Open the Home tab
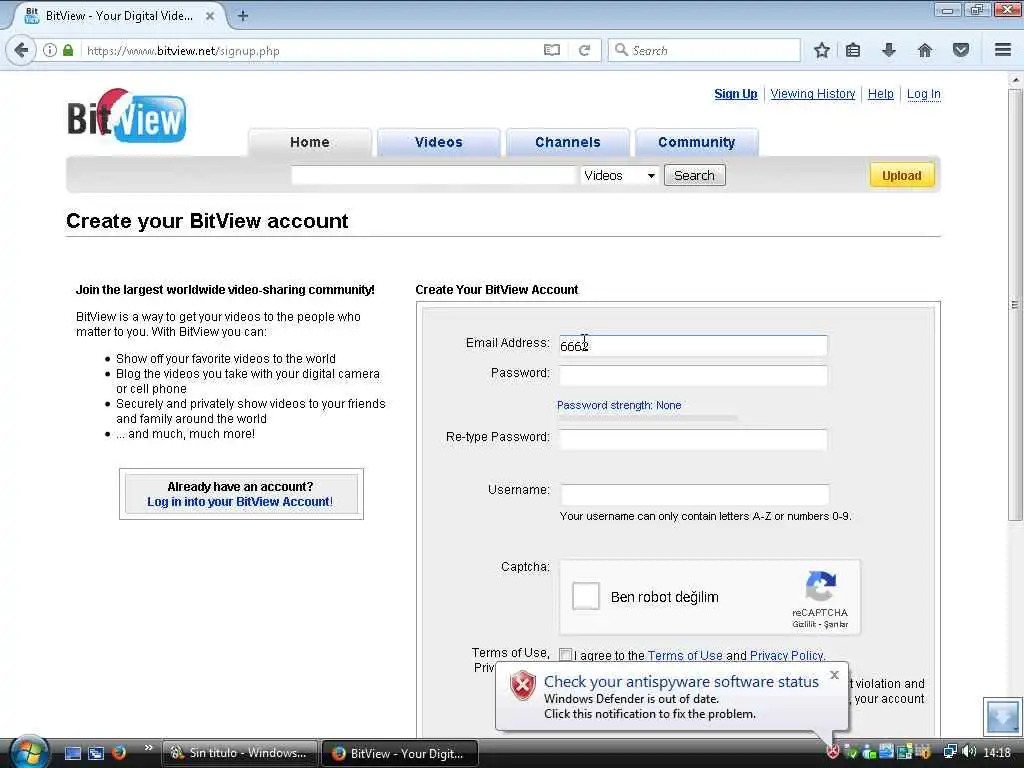Image resolution: width=1024 pixels, height=768 pixels. click(x=310, y=142)
